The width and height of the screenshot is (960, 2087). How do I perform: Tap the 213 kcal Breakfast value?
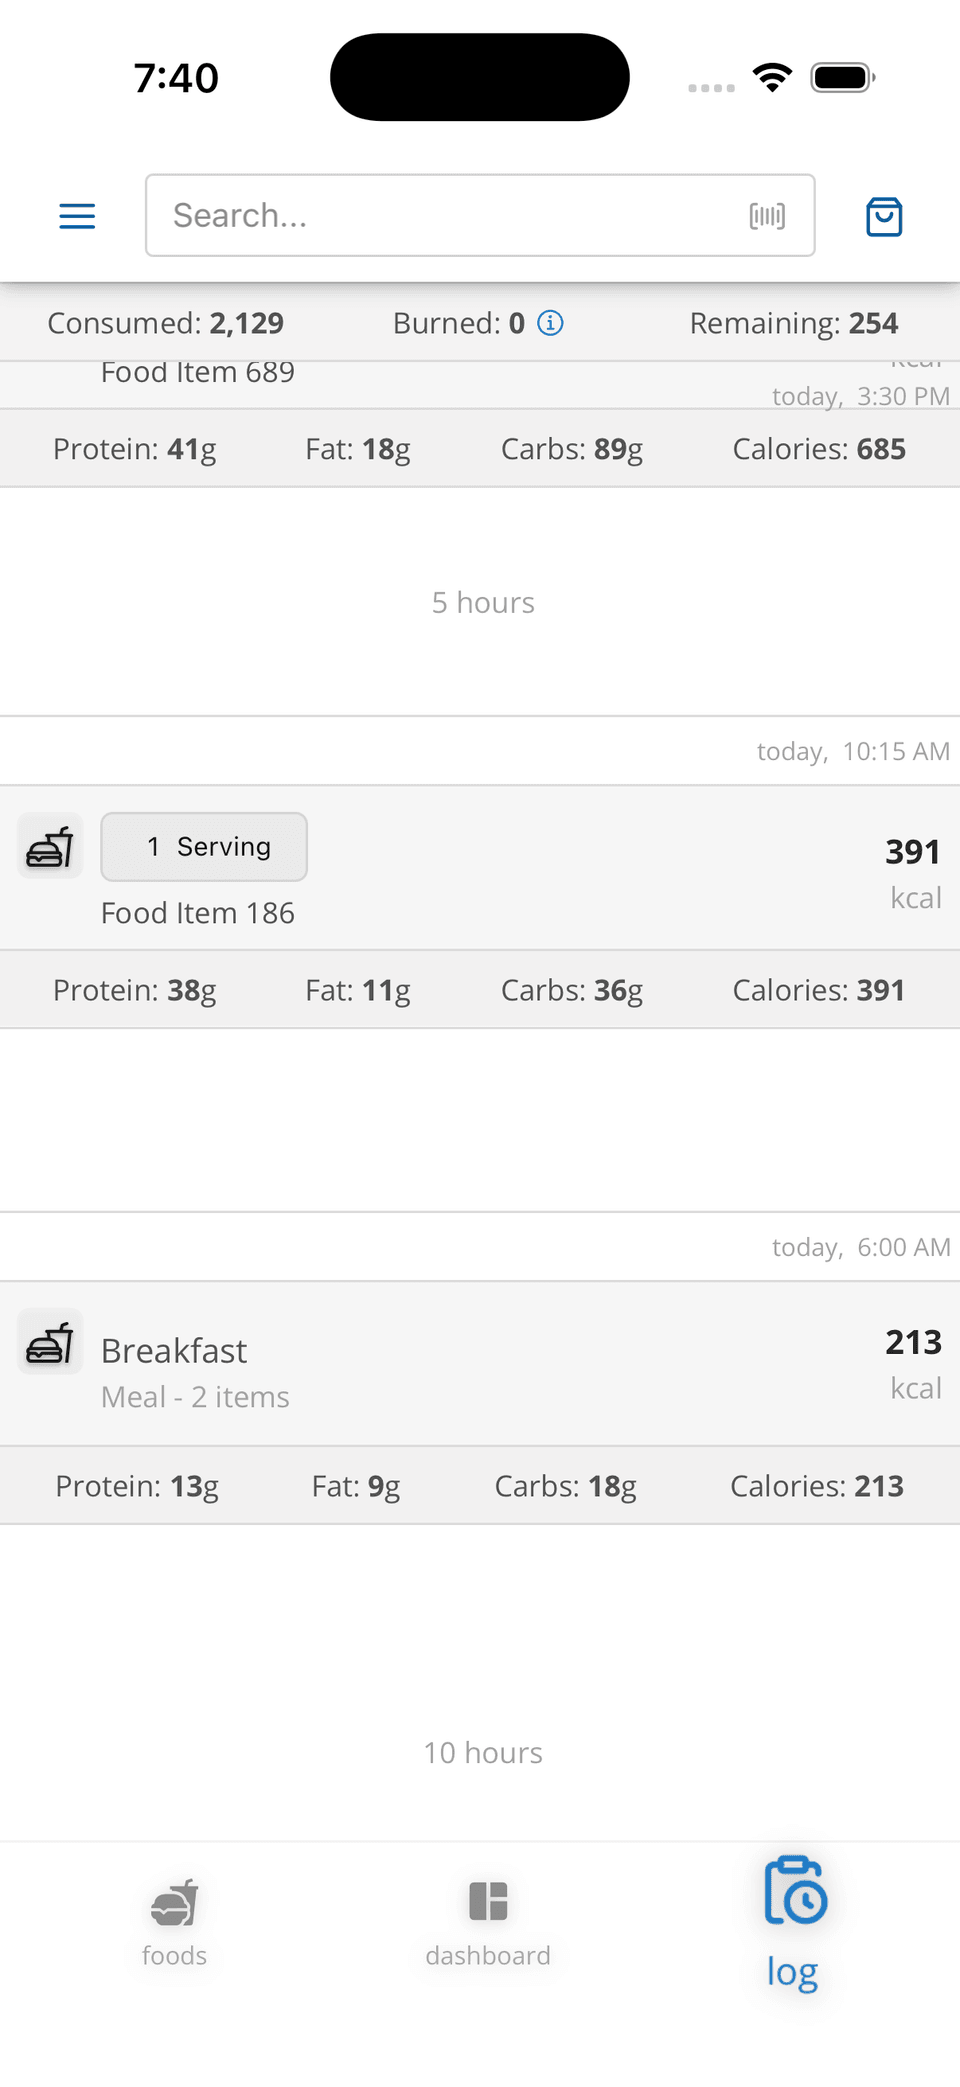click(913, 1343)
